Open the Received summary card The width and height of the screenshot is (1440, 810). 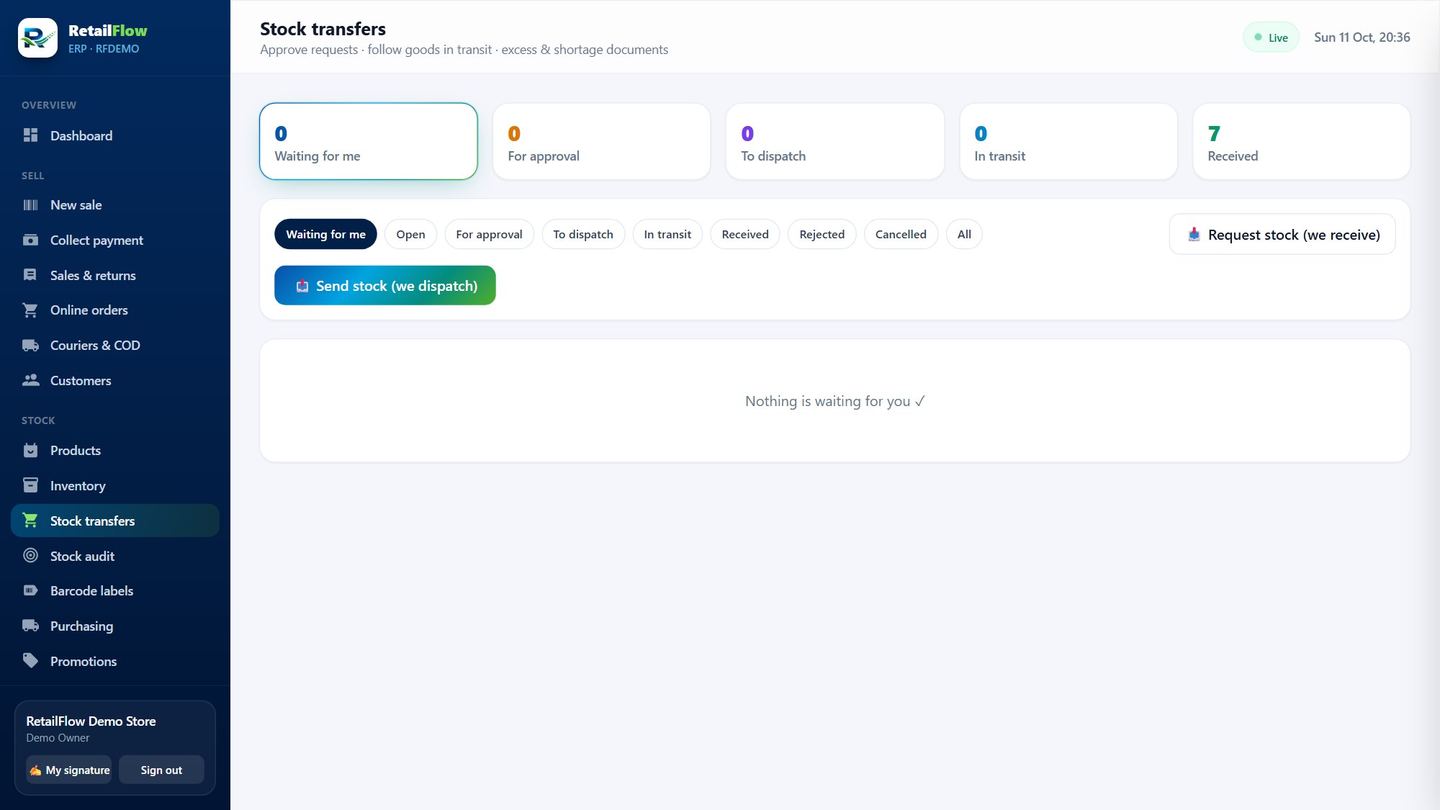pyautogui.click(x=1301, y=142)
